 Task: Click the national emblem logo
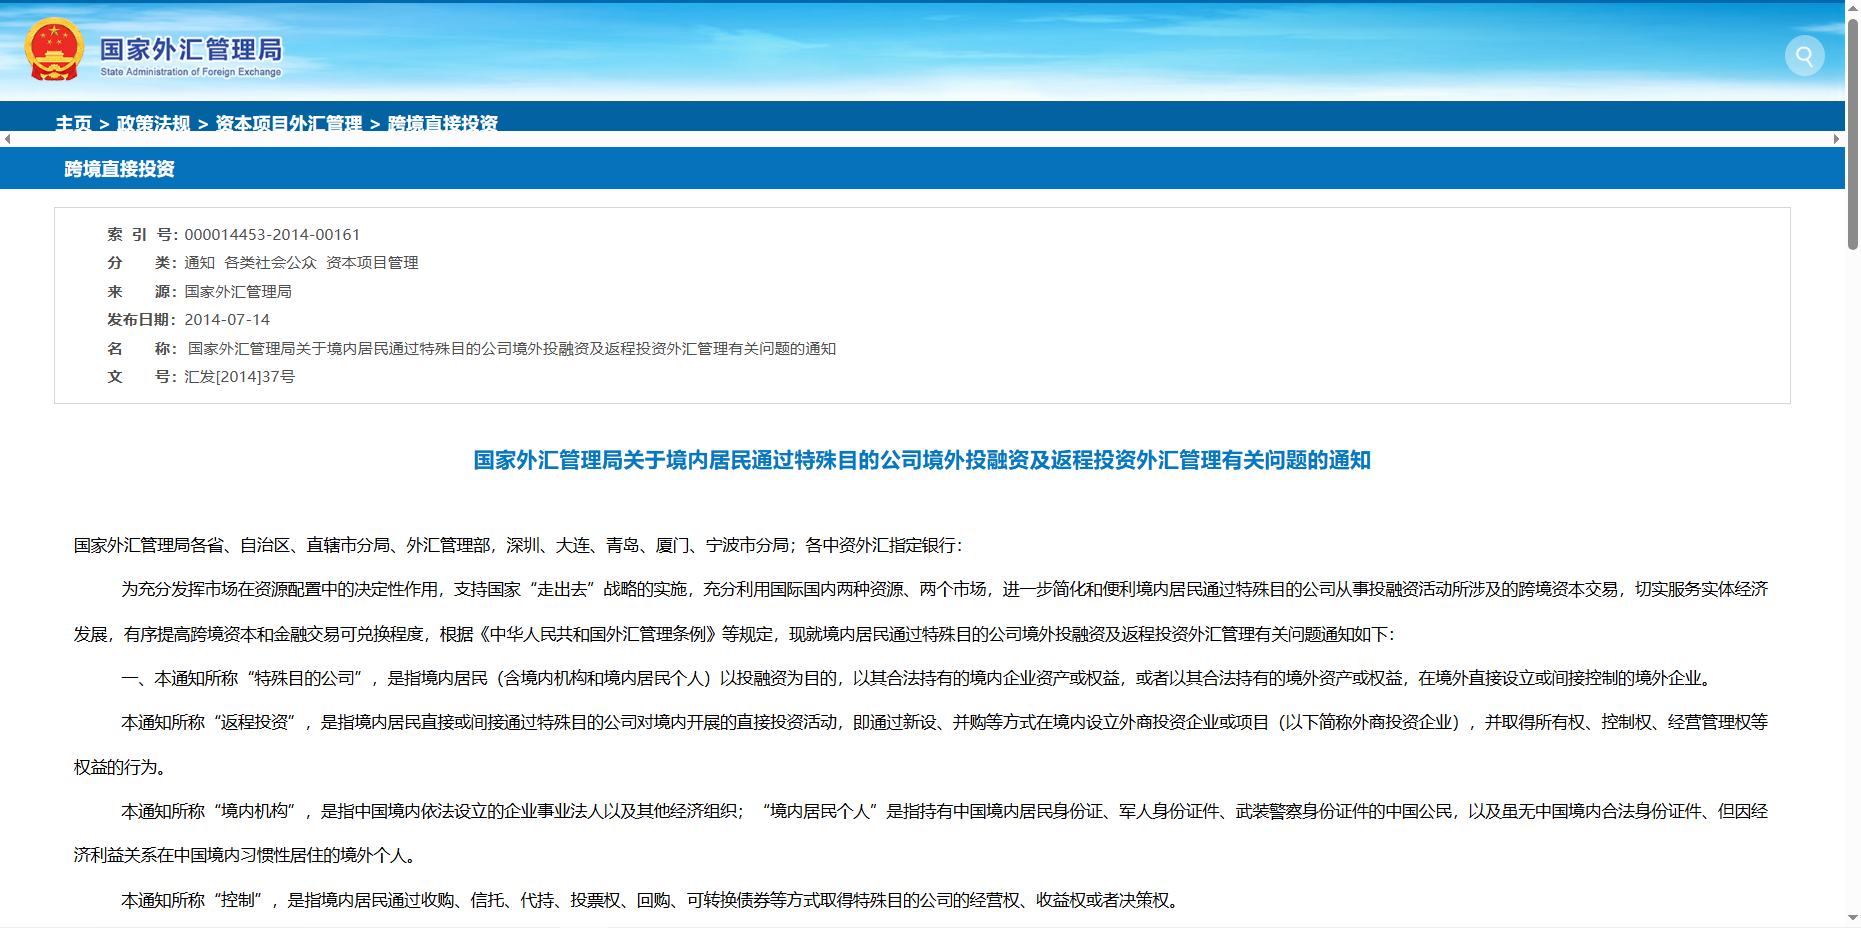[x=54, y=50]
